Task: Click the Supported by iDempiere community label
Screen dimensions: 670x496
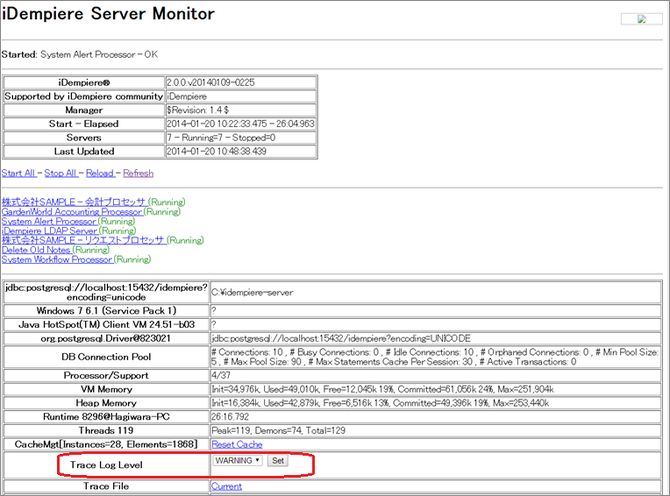Action: click(84, 96)
